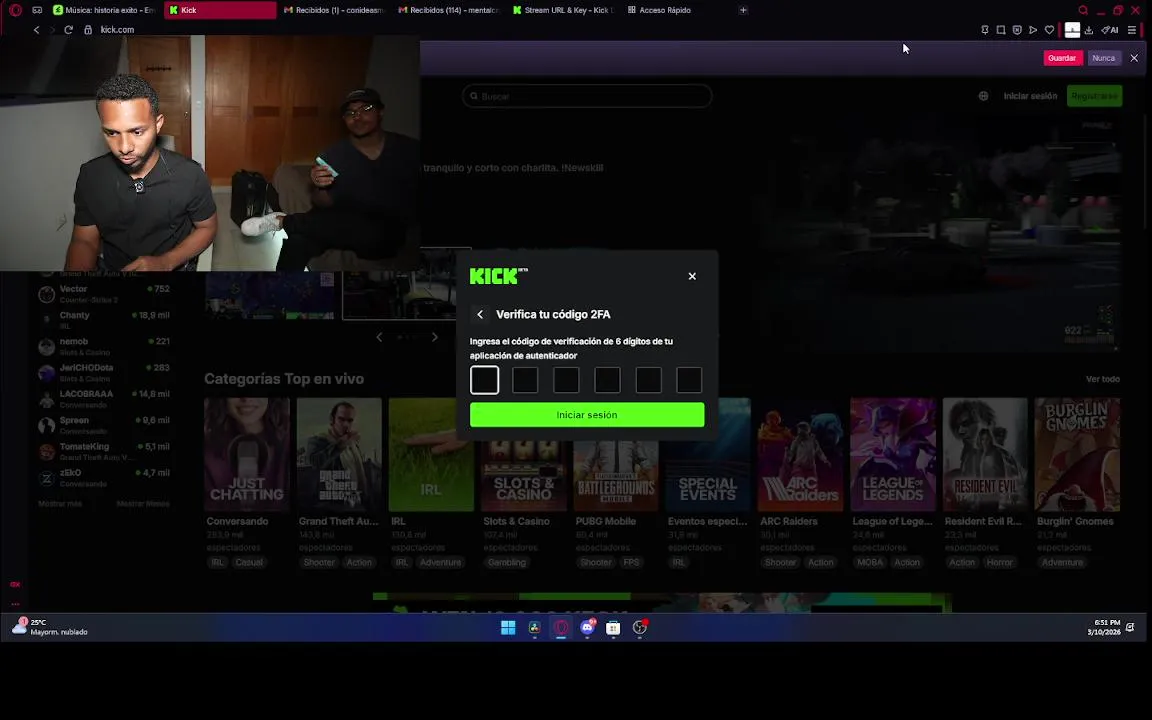This screenshot has width=1152, height=720.
Task: Click the sixth 2FA digit box
Action: [x=689, y=380]
